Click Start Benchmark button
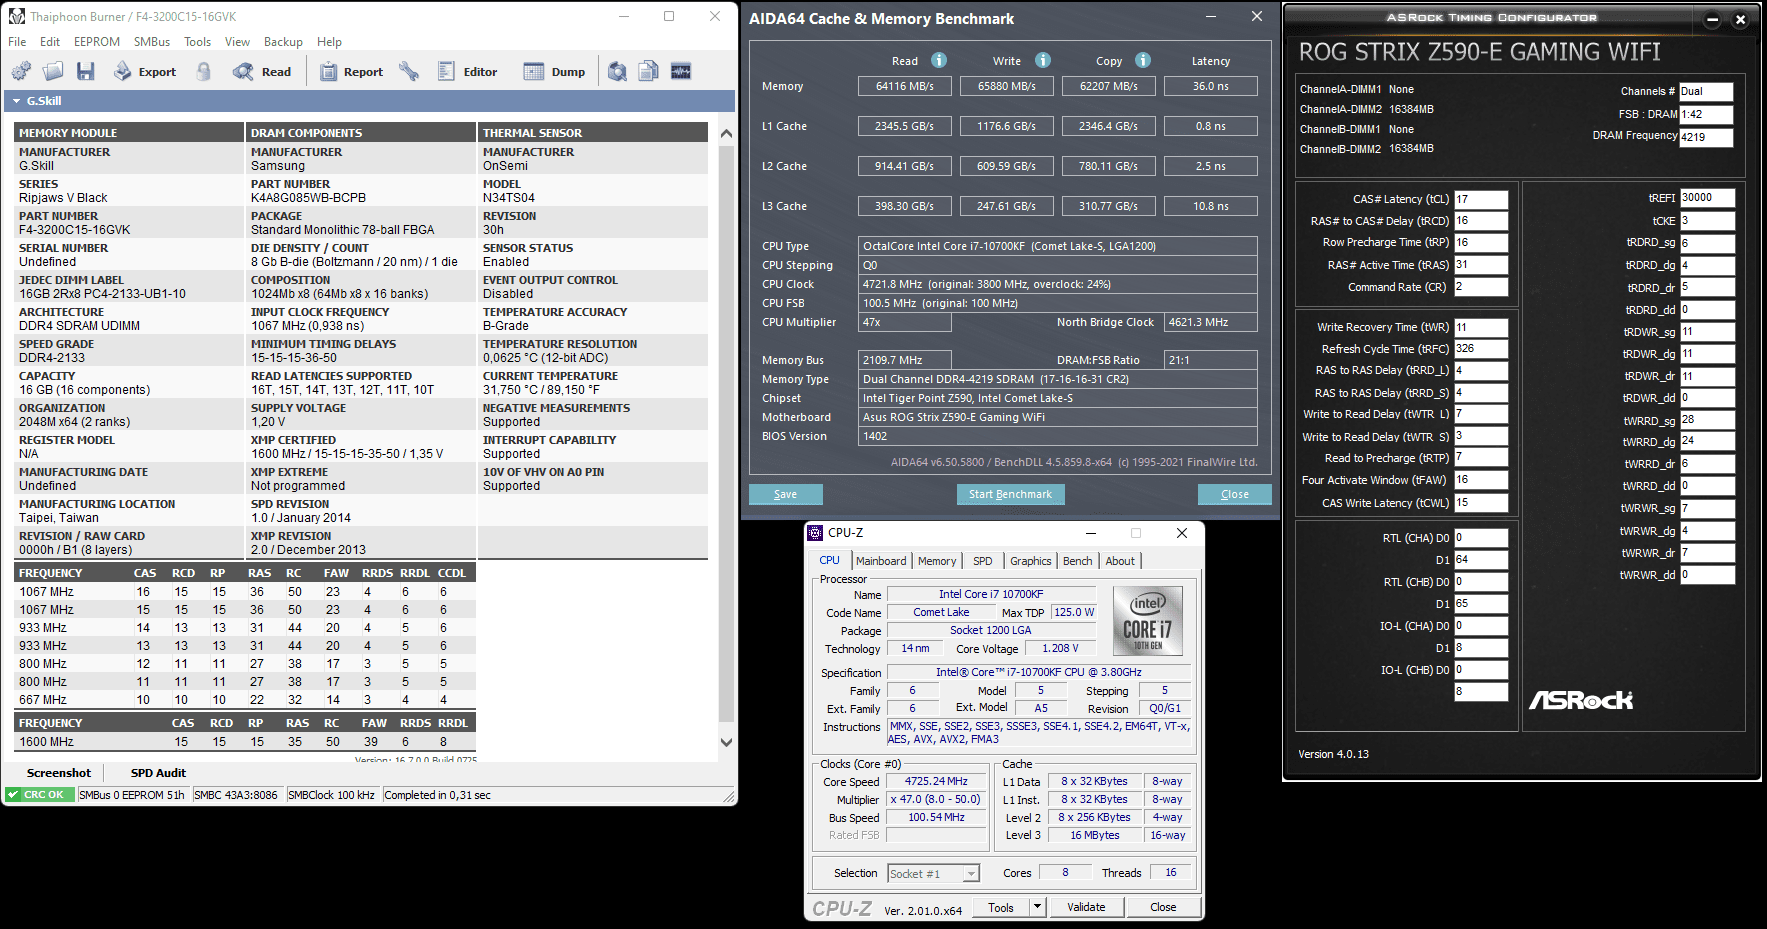 point(1010,494)
